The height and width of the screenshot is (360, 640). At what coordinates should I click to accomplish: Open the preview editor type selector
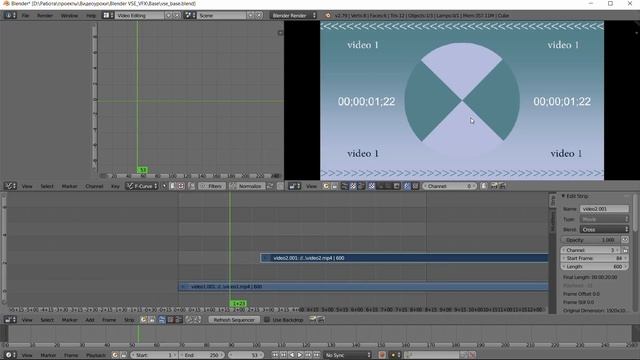pos(295,186)
